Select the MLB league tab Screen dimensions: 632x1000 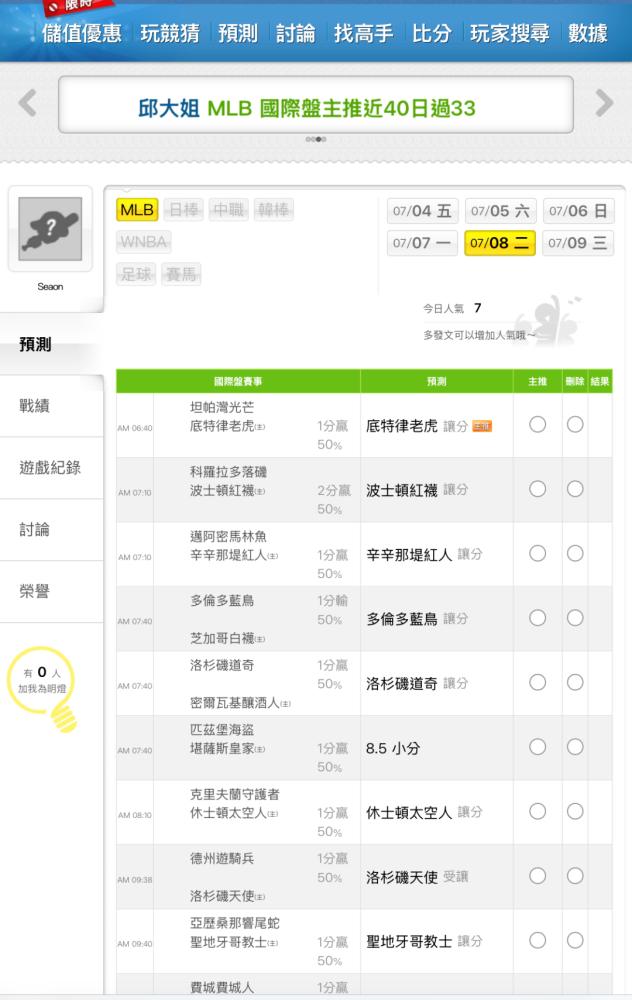pos(137,210)
